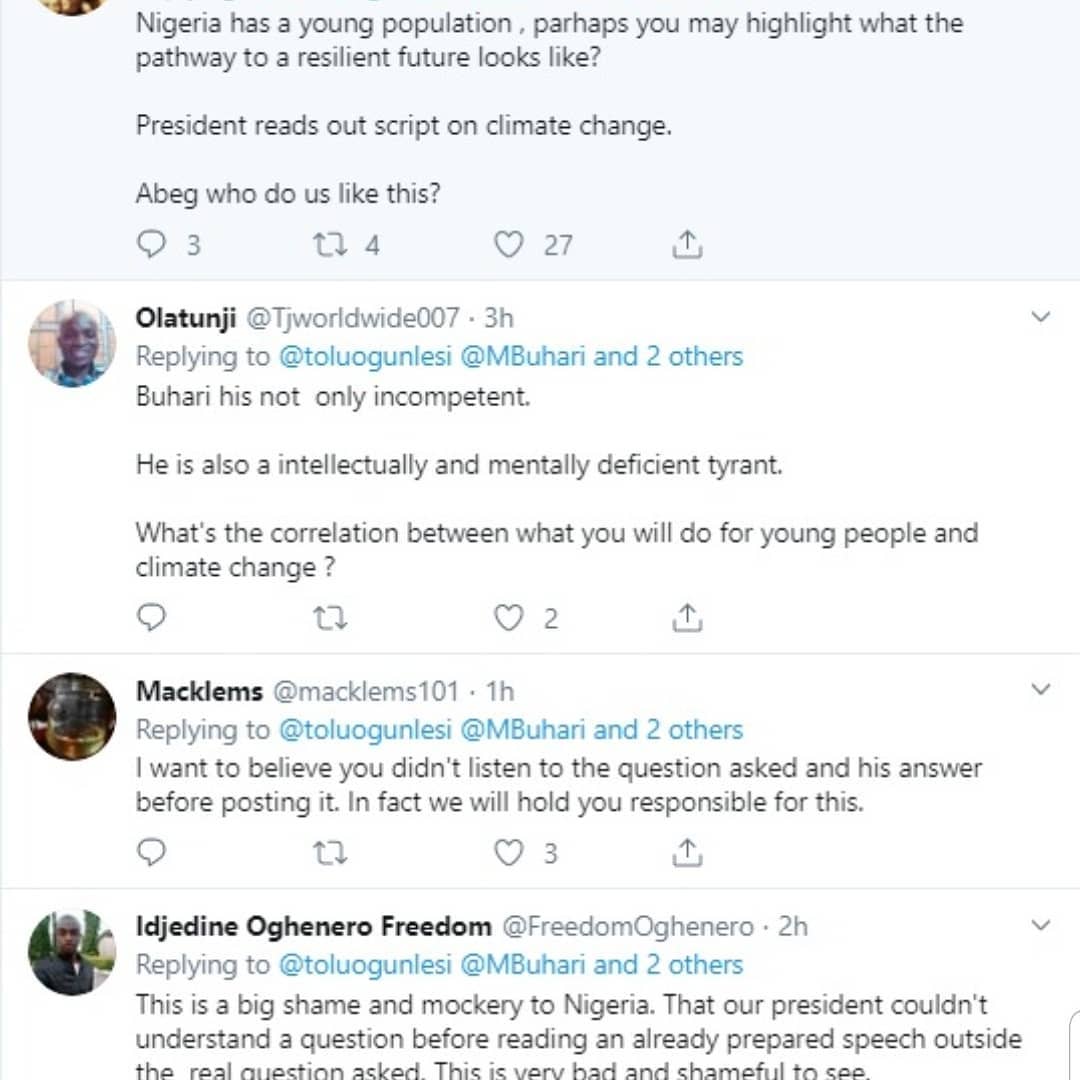The height and width of the screenshot is (1080, 1080).
Task: Share the top tweet about climate script
Action: 687,244
